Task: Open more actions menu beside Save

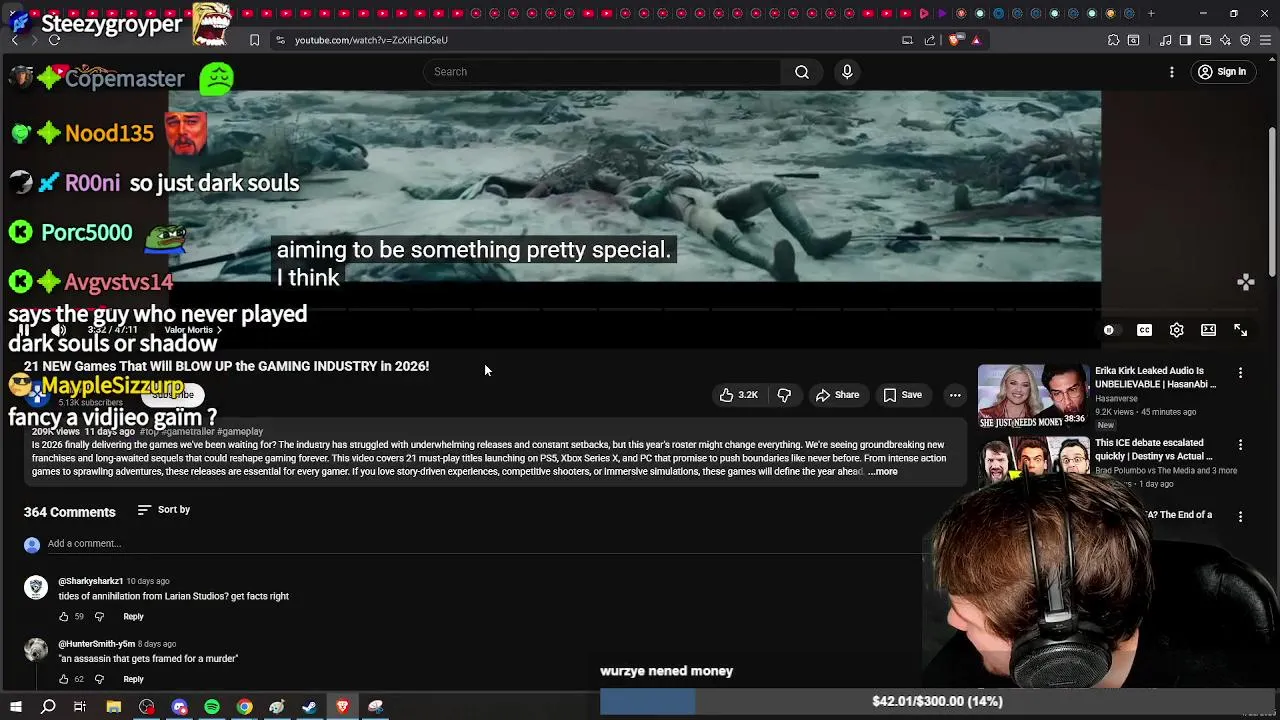Action: coord(955,395)
